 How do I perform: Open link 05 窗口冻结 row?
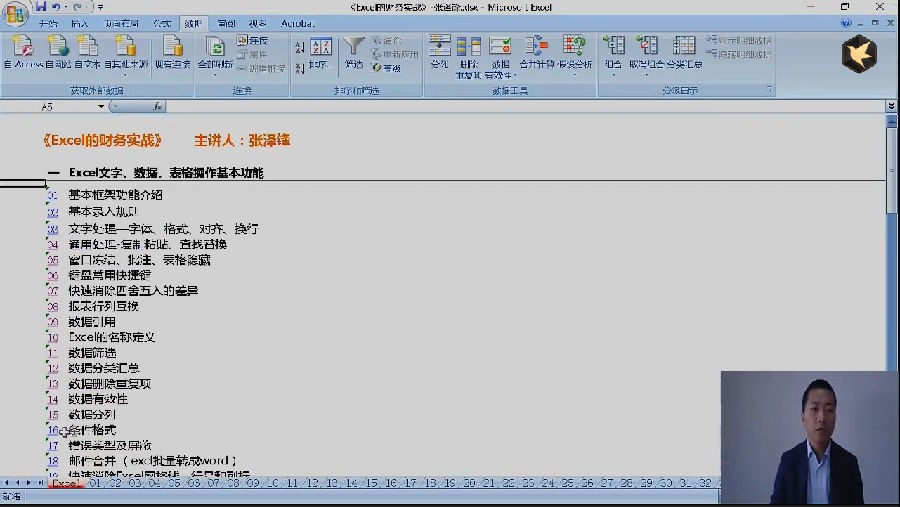point(52,261)
